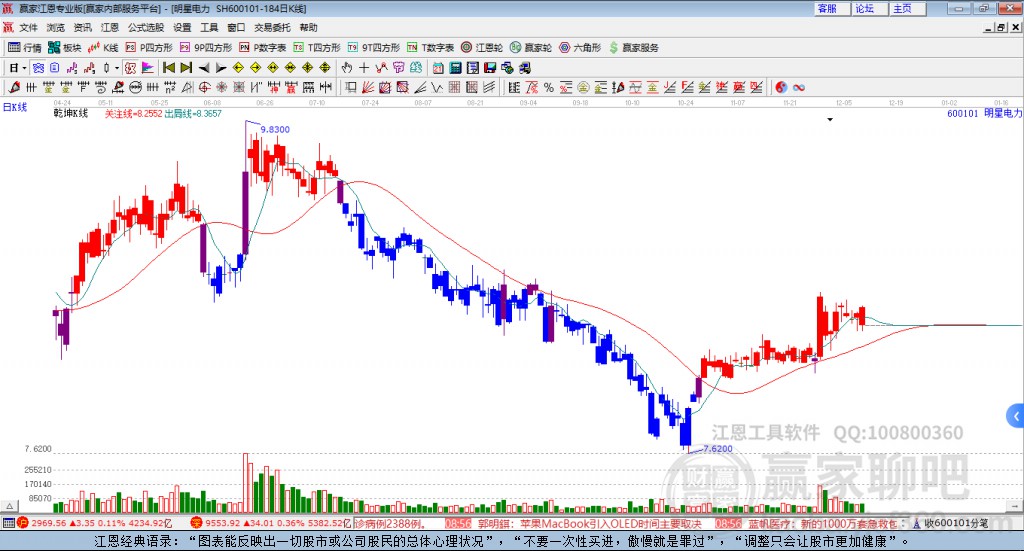Image resolution: width=1024 pixels, height=551 pixels.
Task: Open the 江恩轮 Gann wheel
Action: tap(482, 48)
